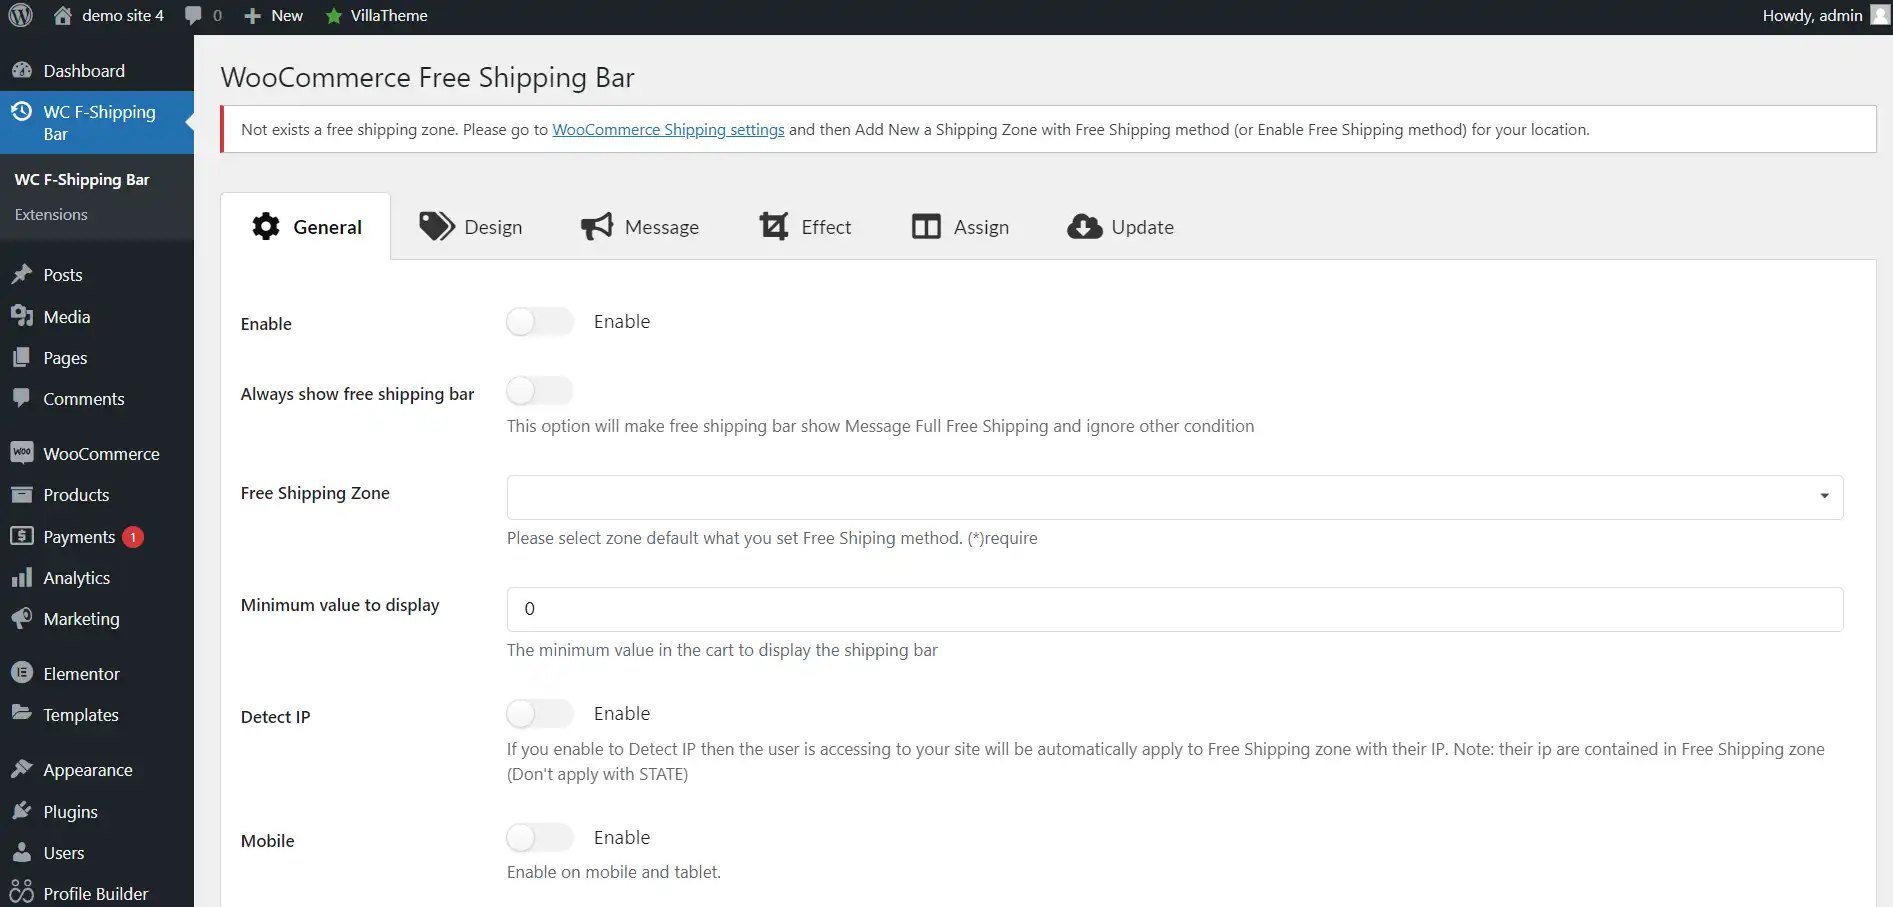Click the Payments notification badge

point(133,537)
